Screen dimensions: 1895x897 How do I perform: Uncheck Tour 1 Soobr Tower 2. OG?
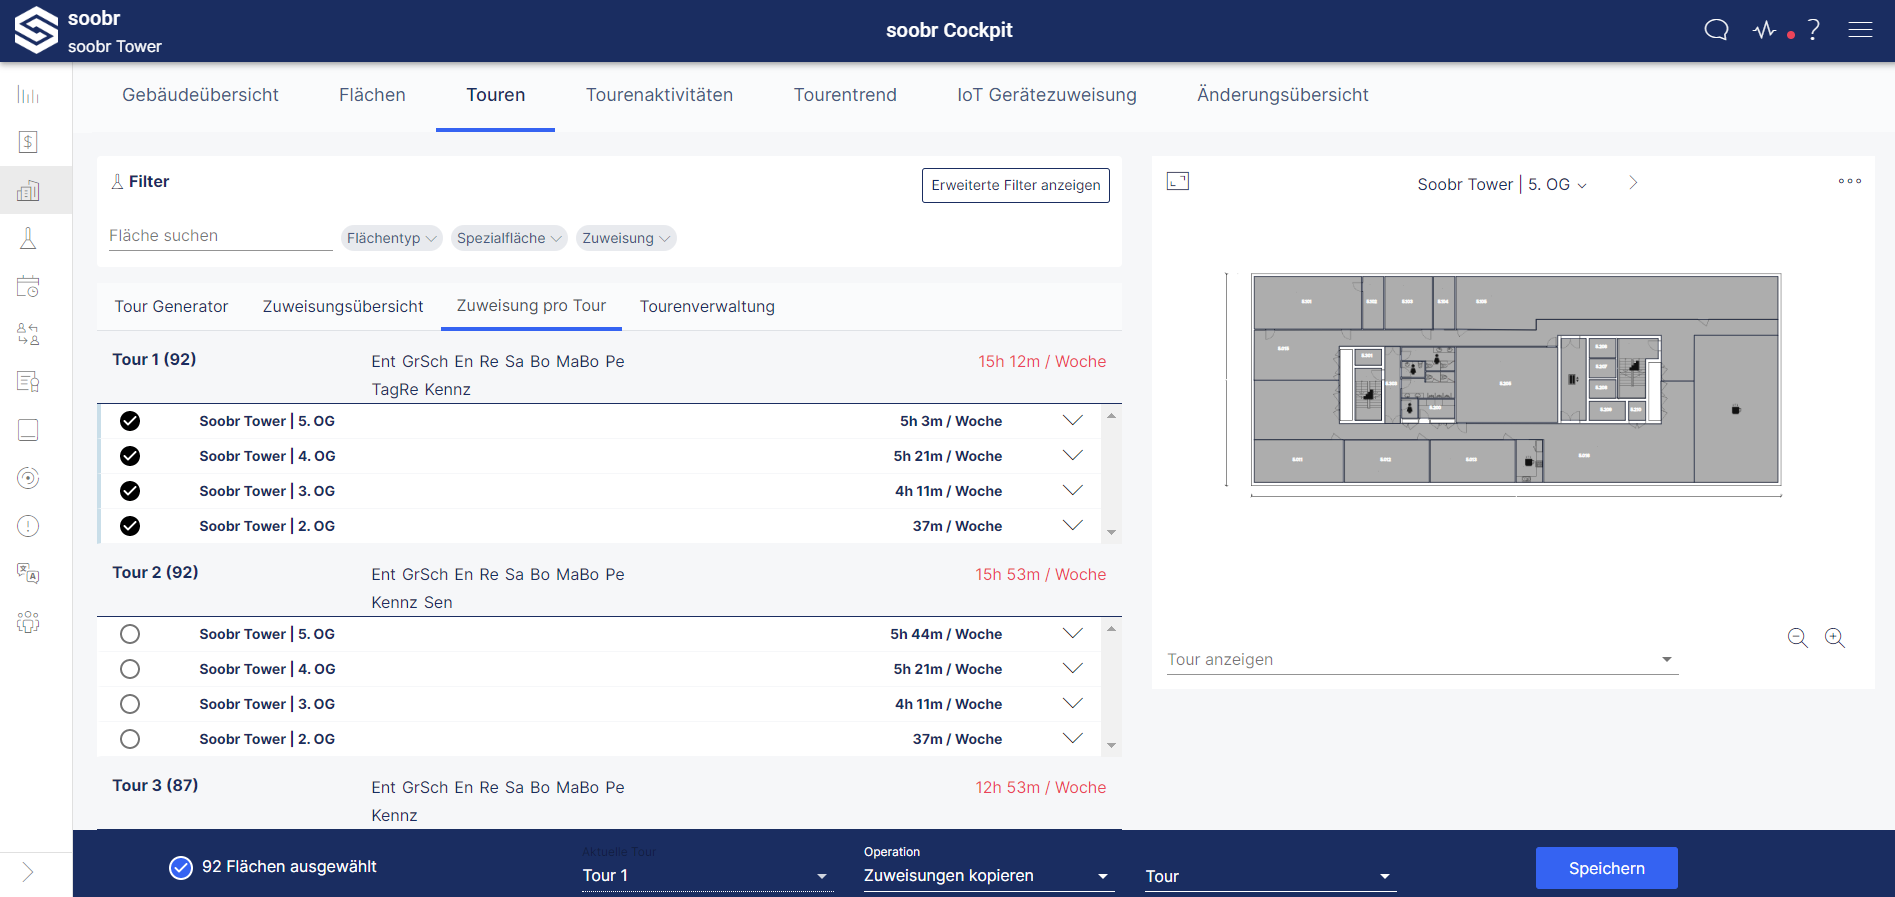tap(130, 526)
